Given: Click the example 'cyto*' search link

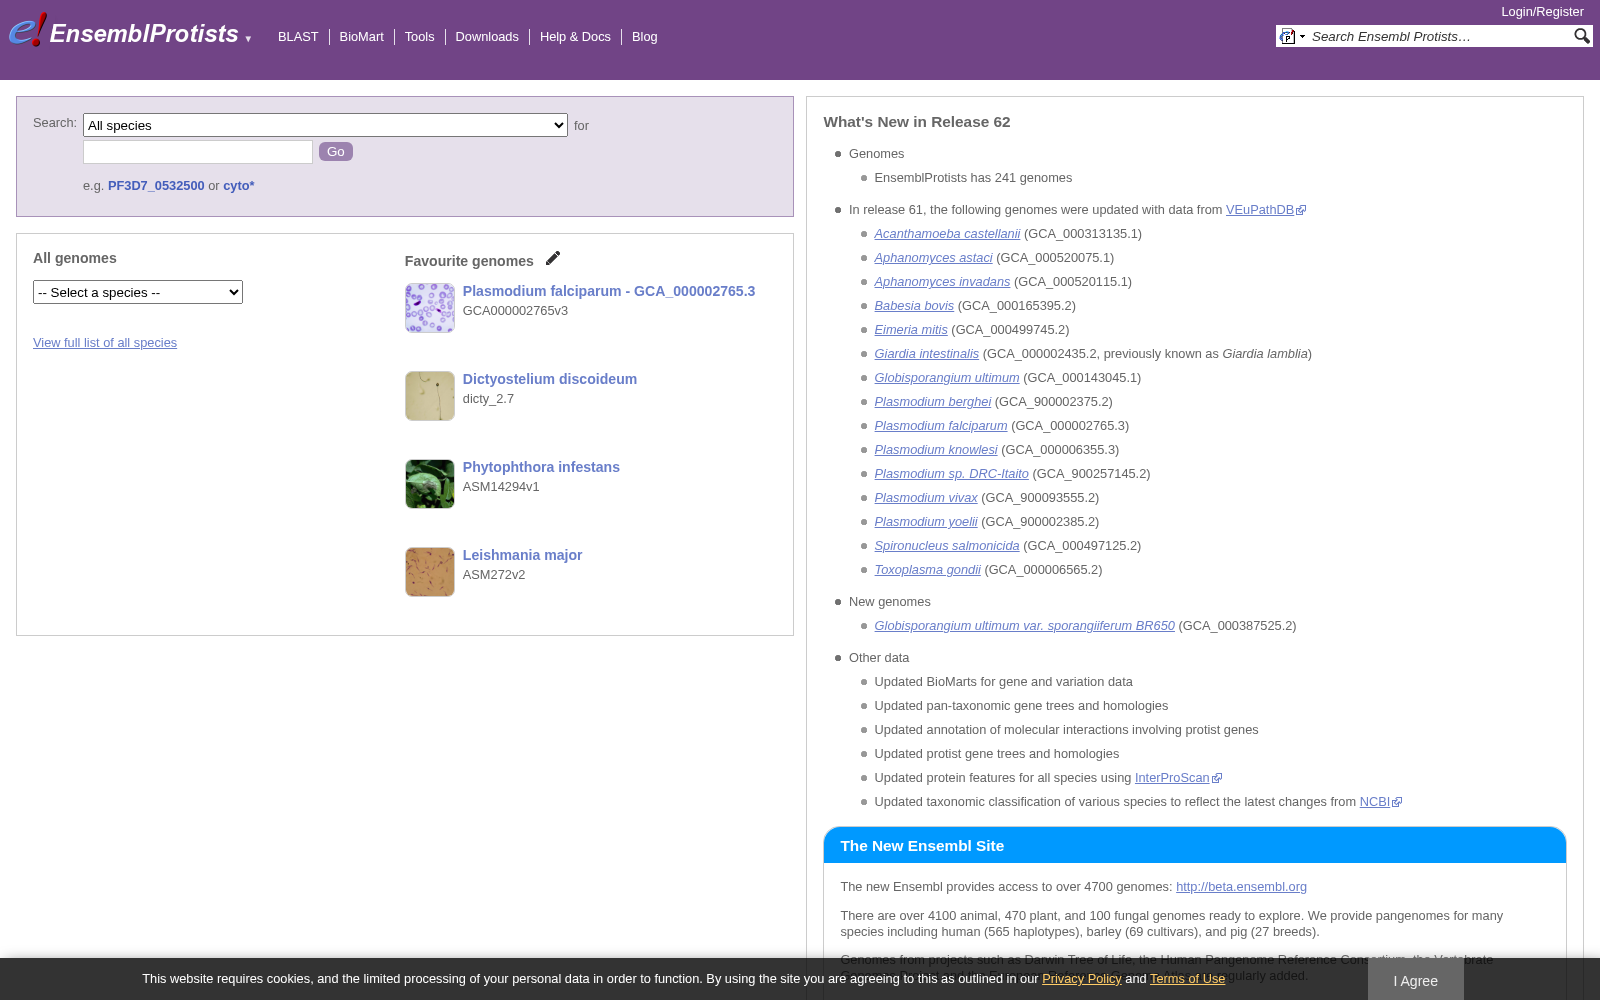Looking at the screenshot, I should (x=239, y=186).
